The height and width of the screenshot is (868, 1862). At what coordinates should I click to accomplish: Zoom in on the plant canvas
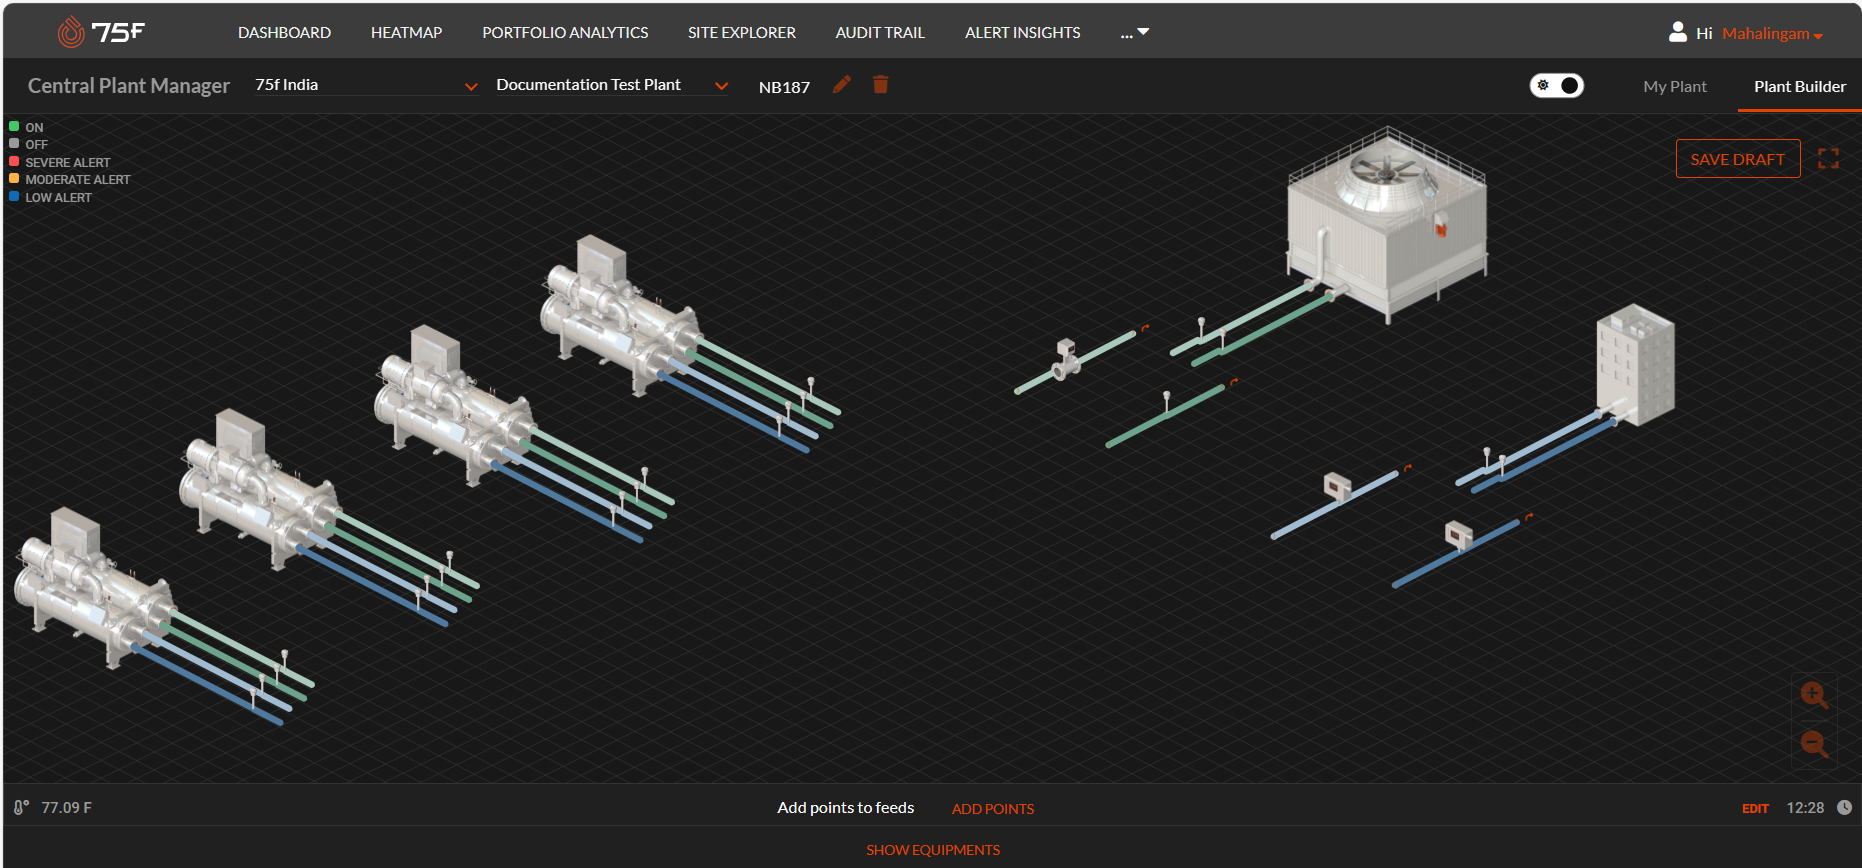[1813, 695]
